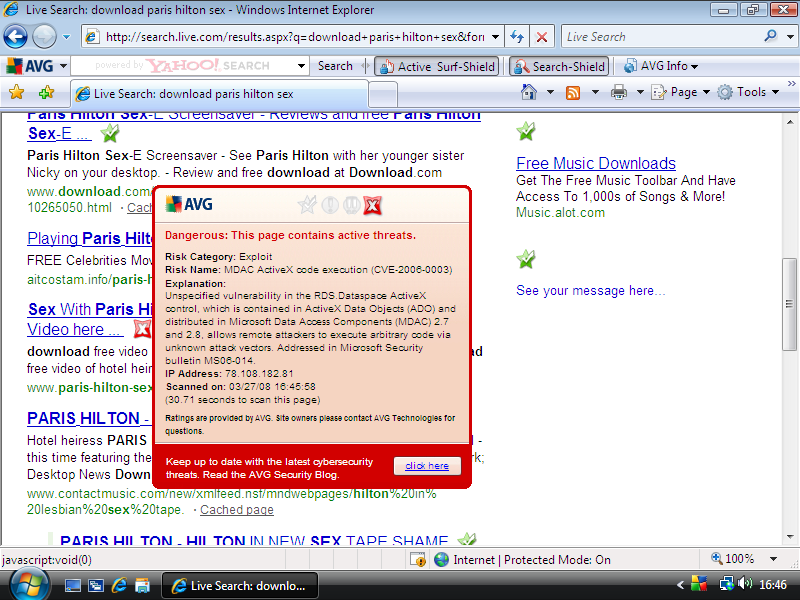Click the volume speaker icon in the system tray
This screenshot has width=800, height=600.
(x=745, y=583)
